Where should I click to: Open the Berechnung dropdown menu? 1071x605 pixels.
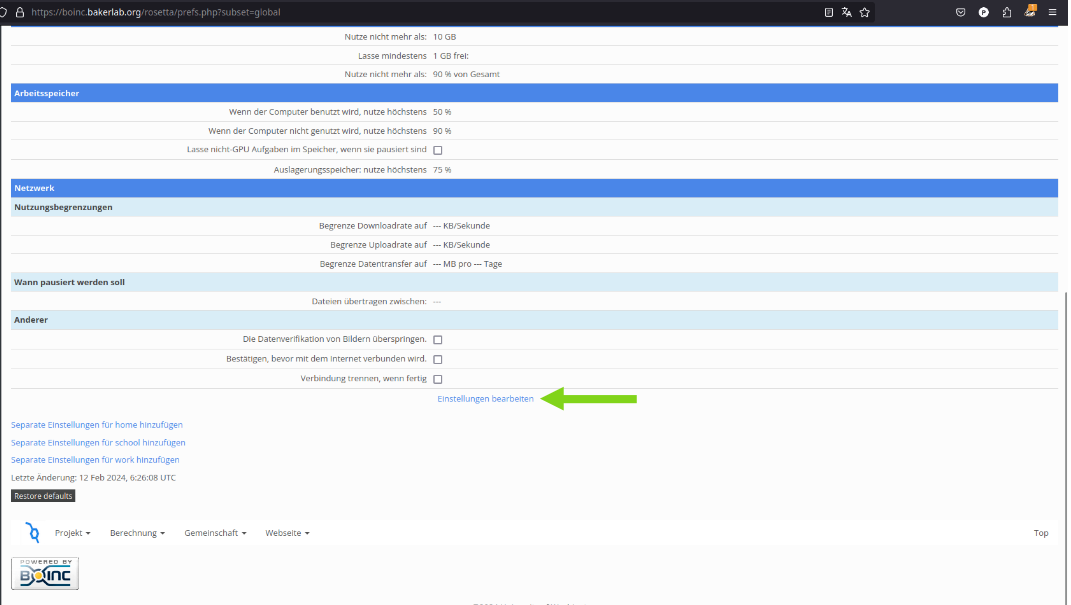click(x=137, y=533)
